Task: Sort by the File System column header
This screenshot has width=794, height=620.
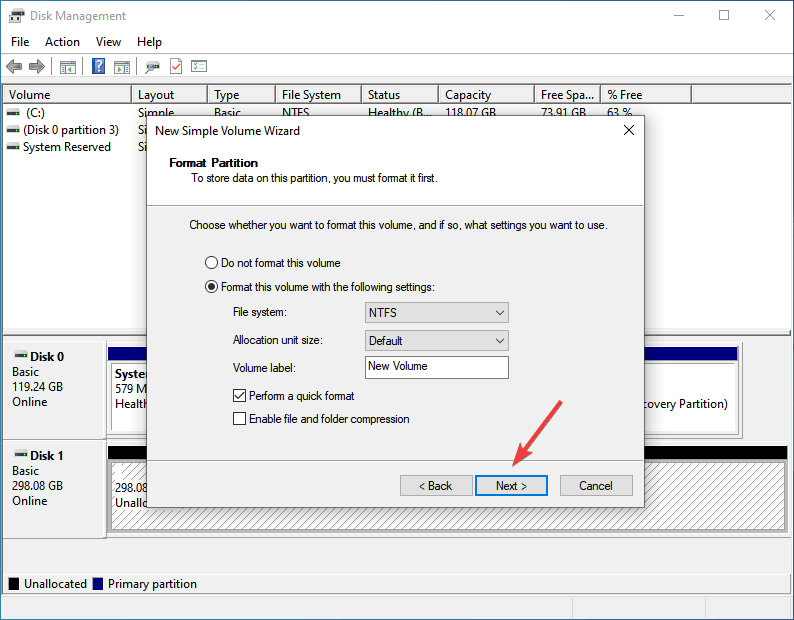Action: [x=319, y=95]
